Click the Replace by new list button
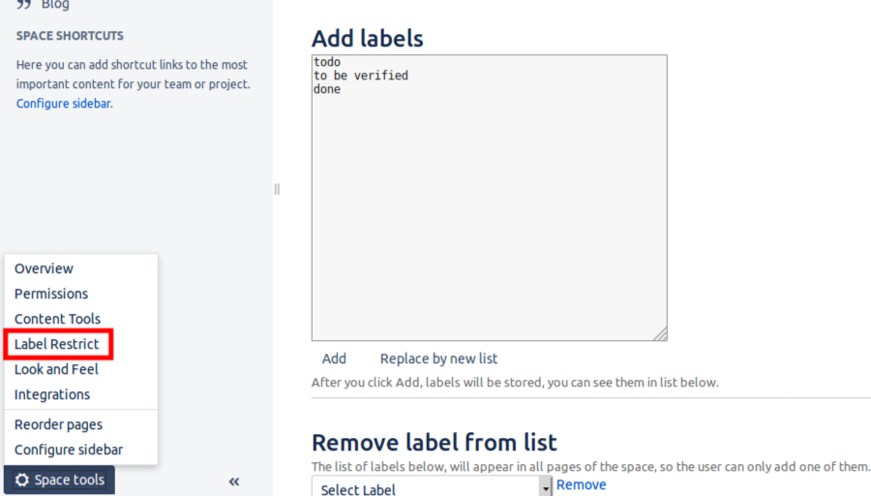Image resolution: width=871 pixels, height=496 pixels. point(438,358)
